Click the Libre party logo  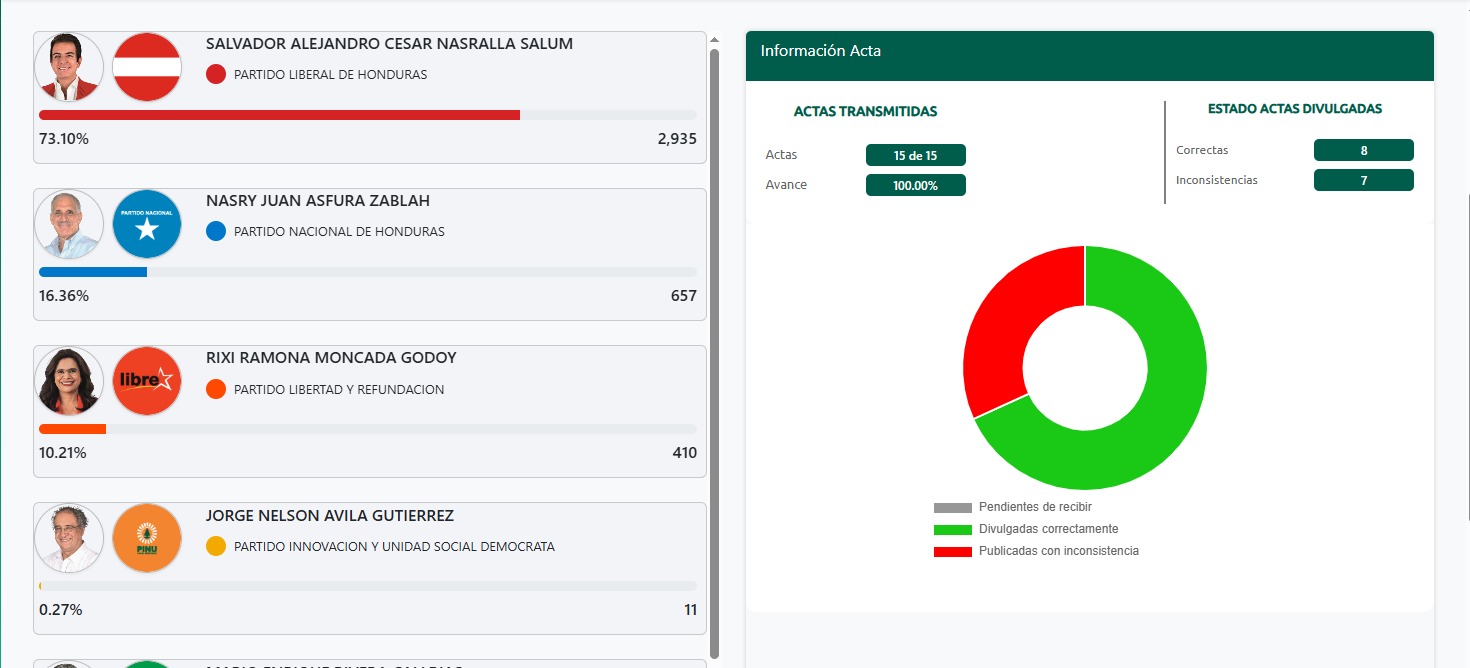147,381
